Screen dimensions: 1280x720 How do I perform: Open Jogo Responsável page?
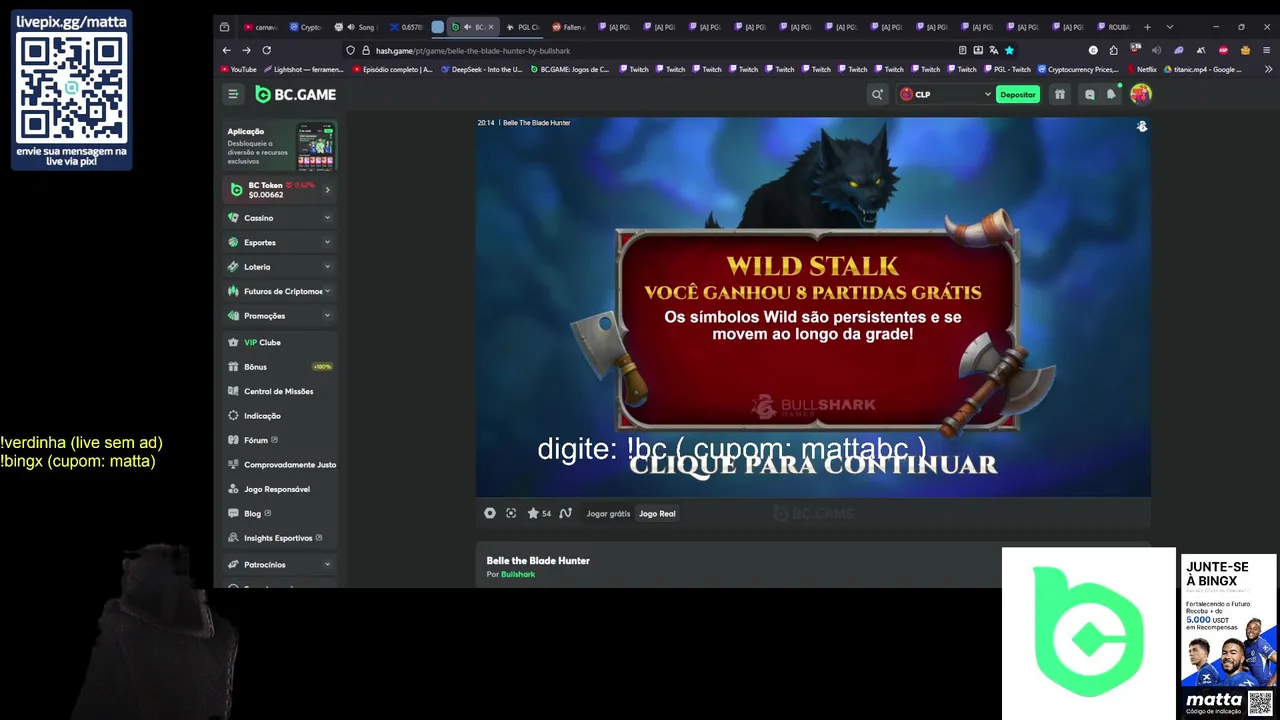pos(281,489)
